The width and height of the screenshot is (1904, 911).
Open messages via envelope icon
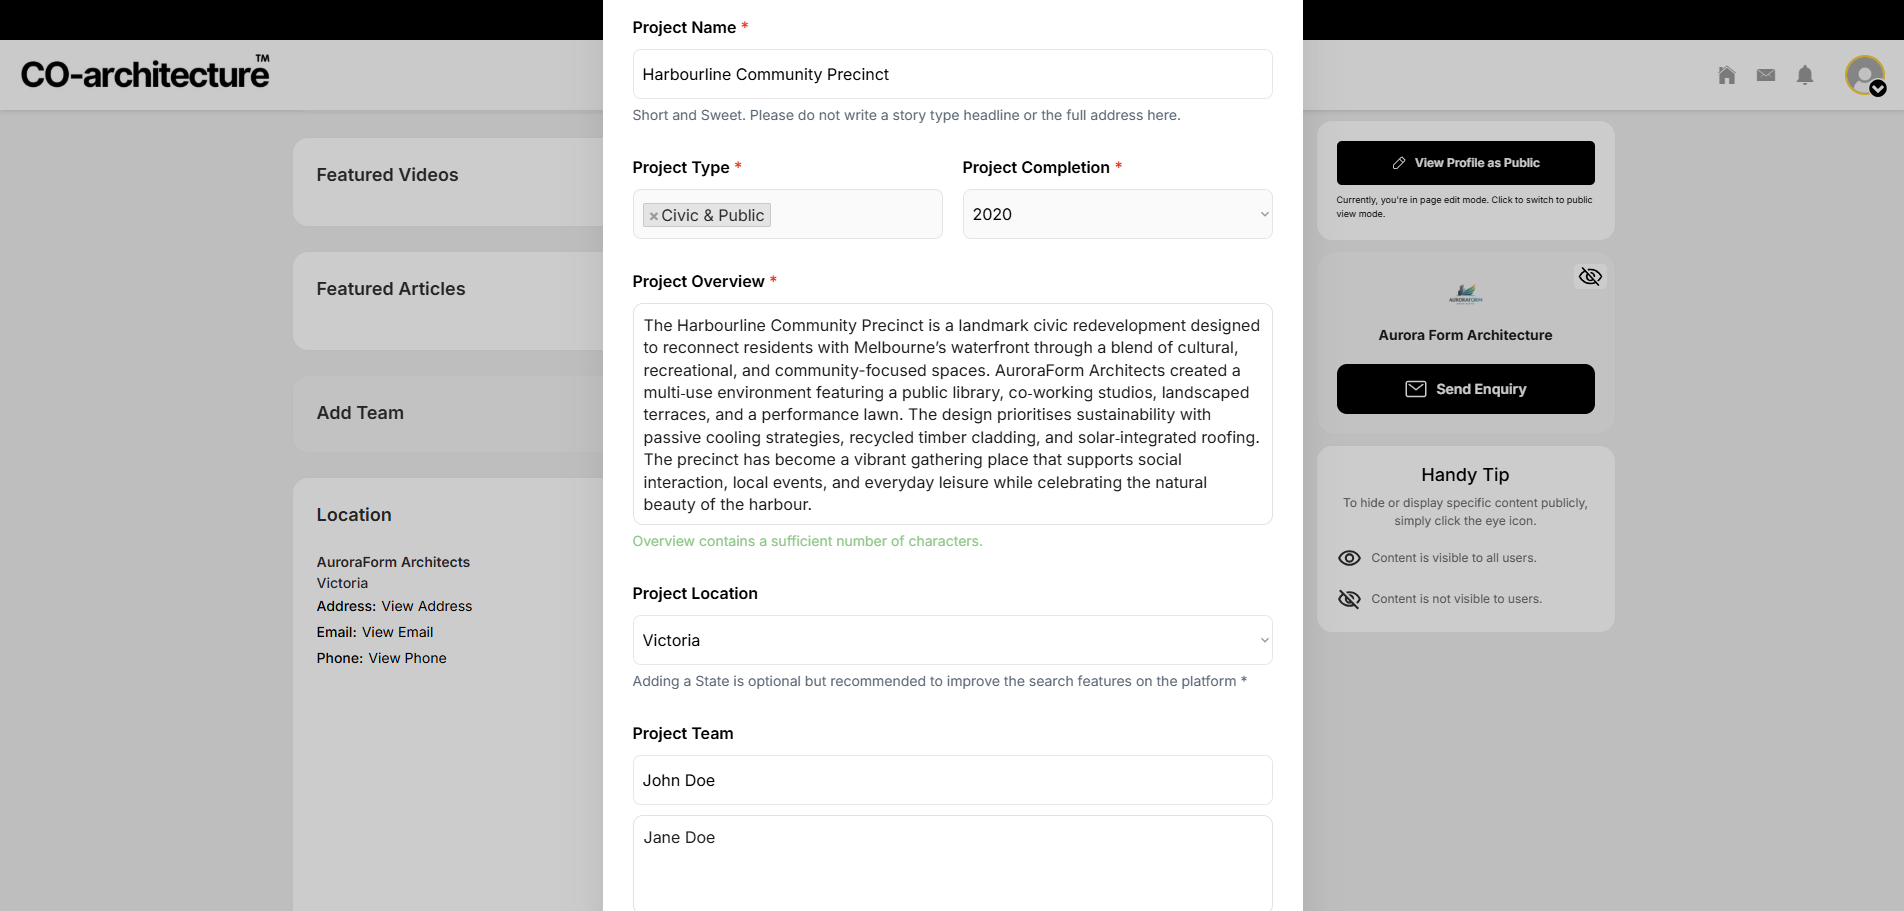[x=1766, y=75]
